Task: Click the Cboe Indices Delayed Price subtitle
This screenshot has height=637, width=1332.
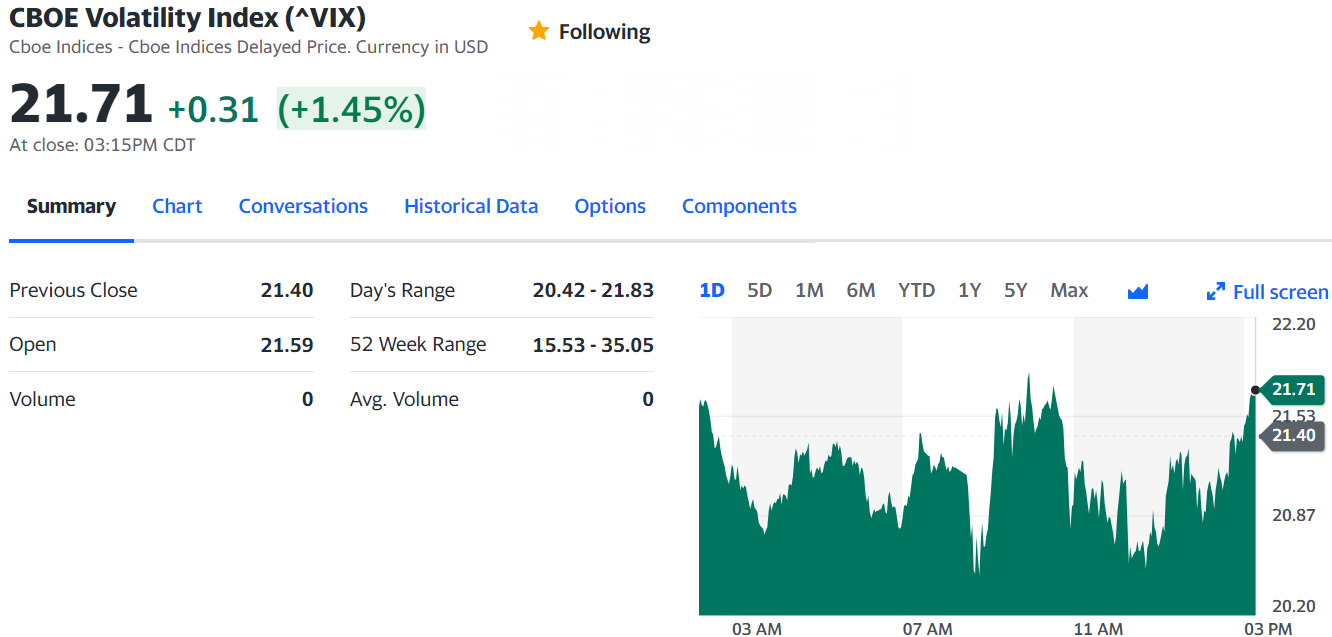Action: [x=248, y=47]
